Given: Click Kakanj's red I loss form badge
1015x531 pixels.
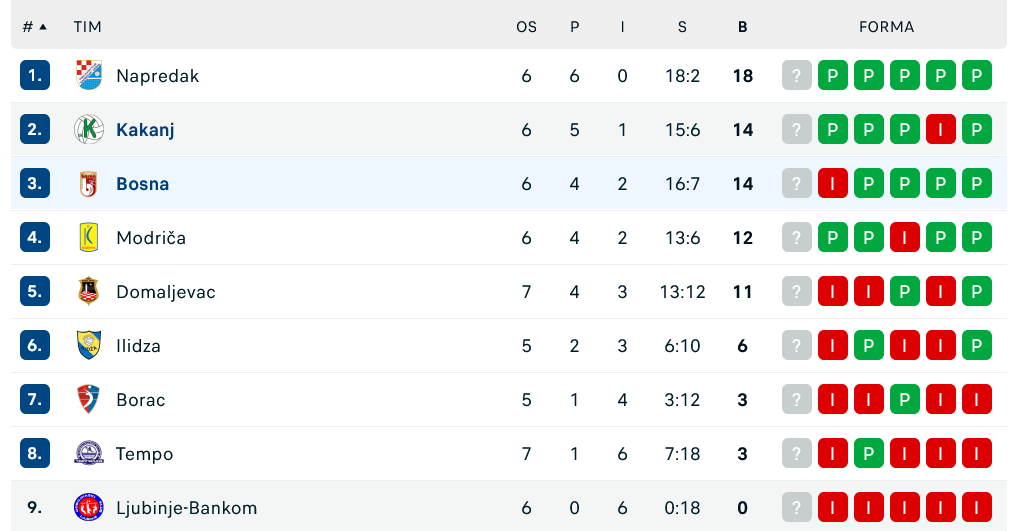Looking at the screenshot, I should pos(940,129).
